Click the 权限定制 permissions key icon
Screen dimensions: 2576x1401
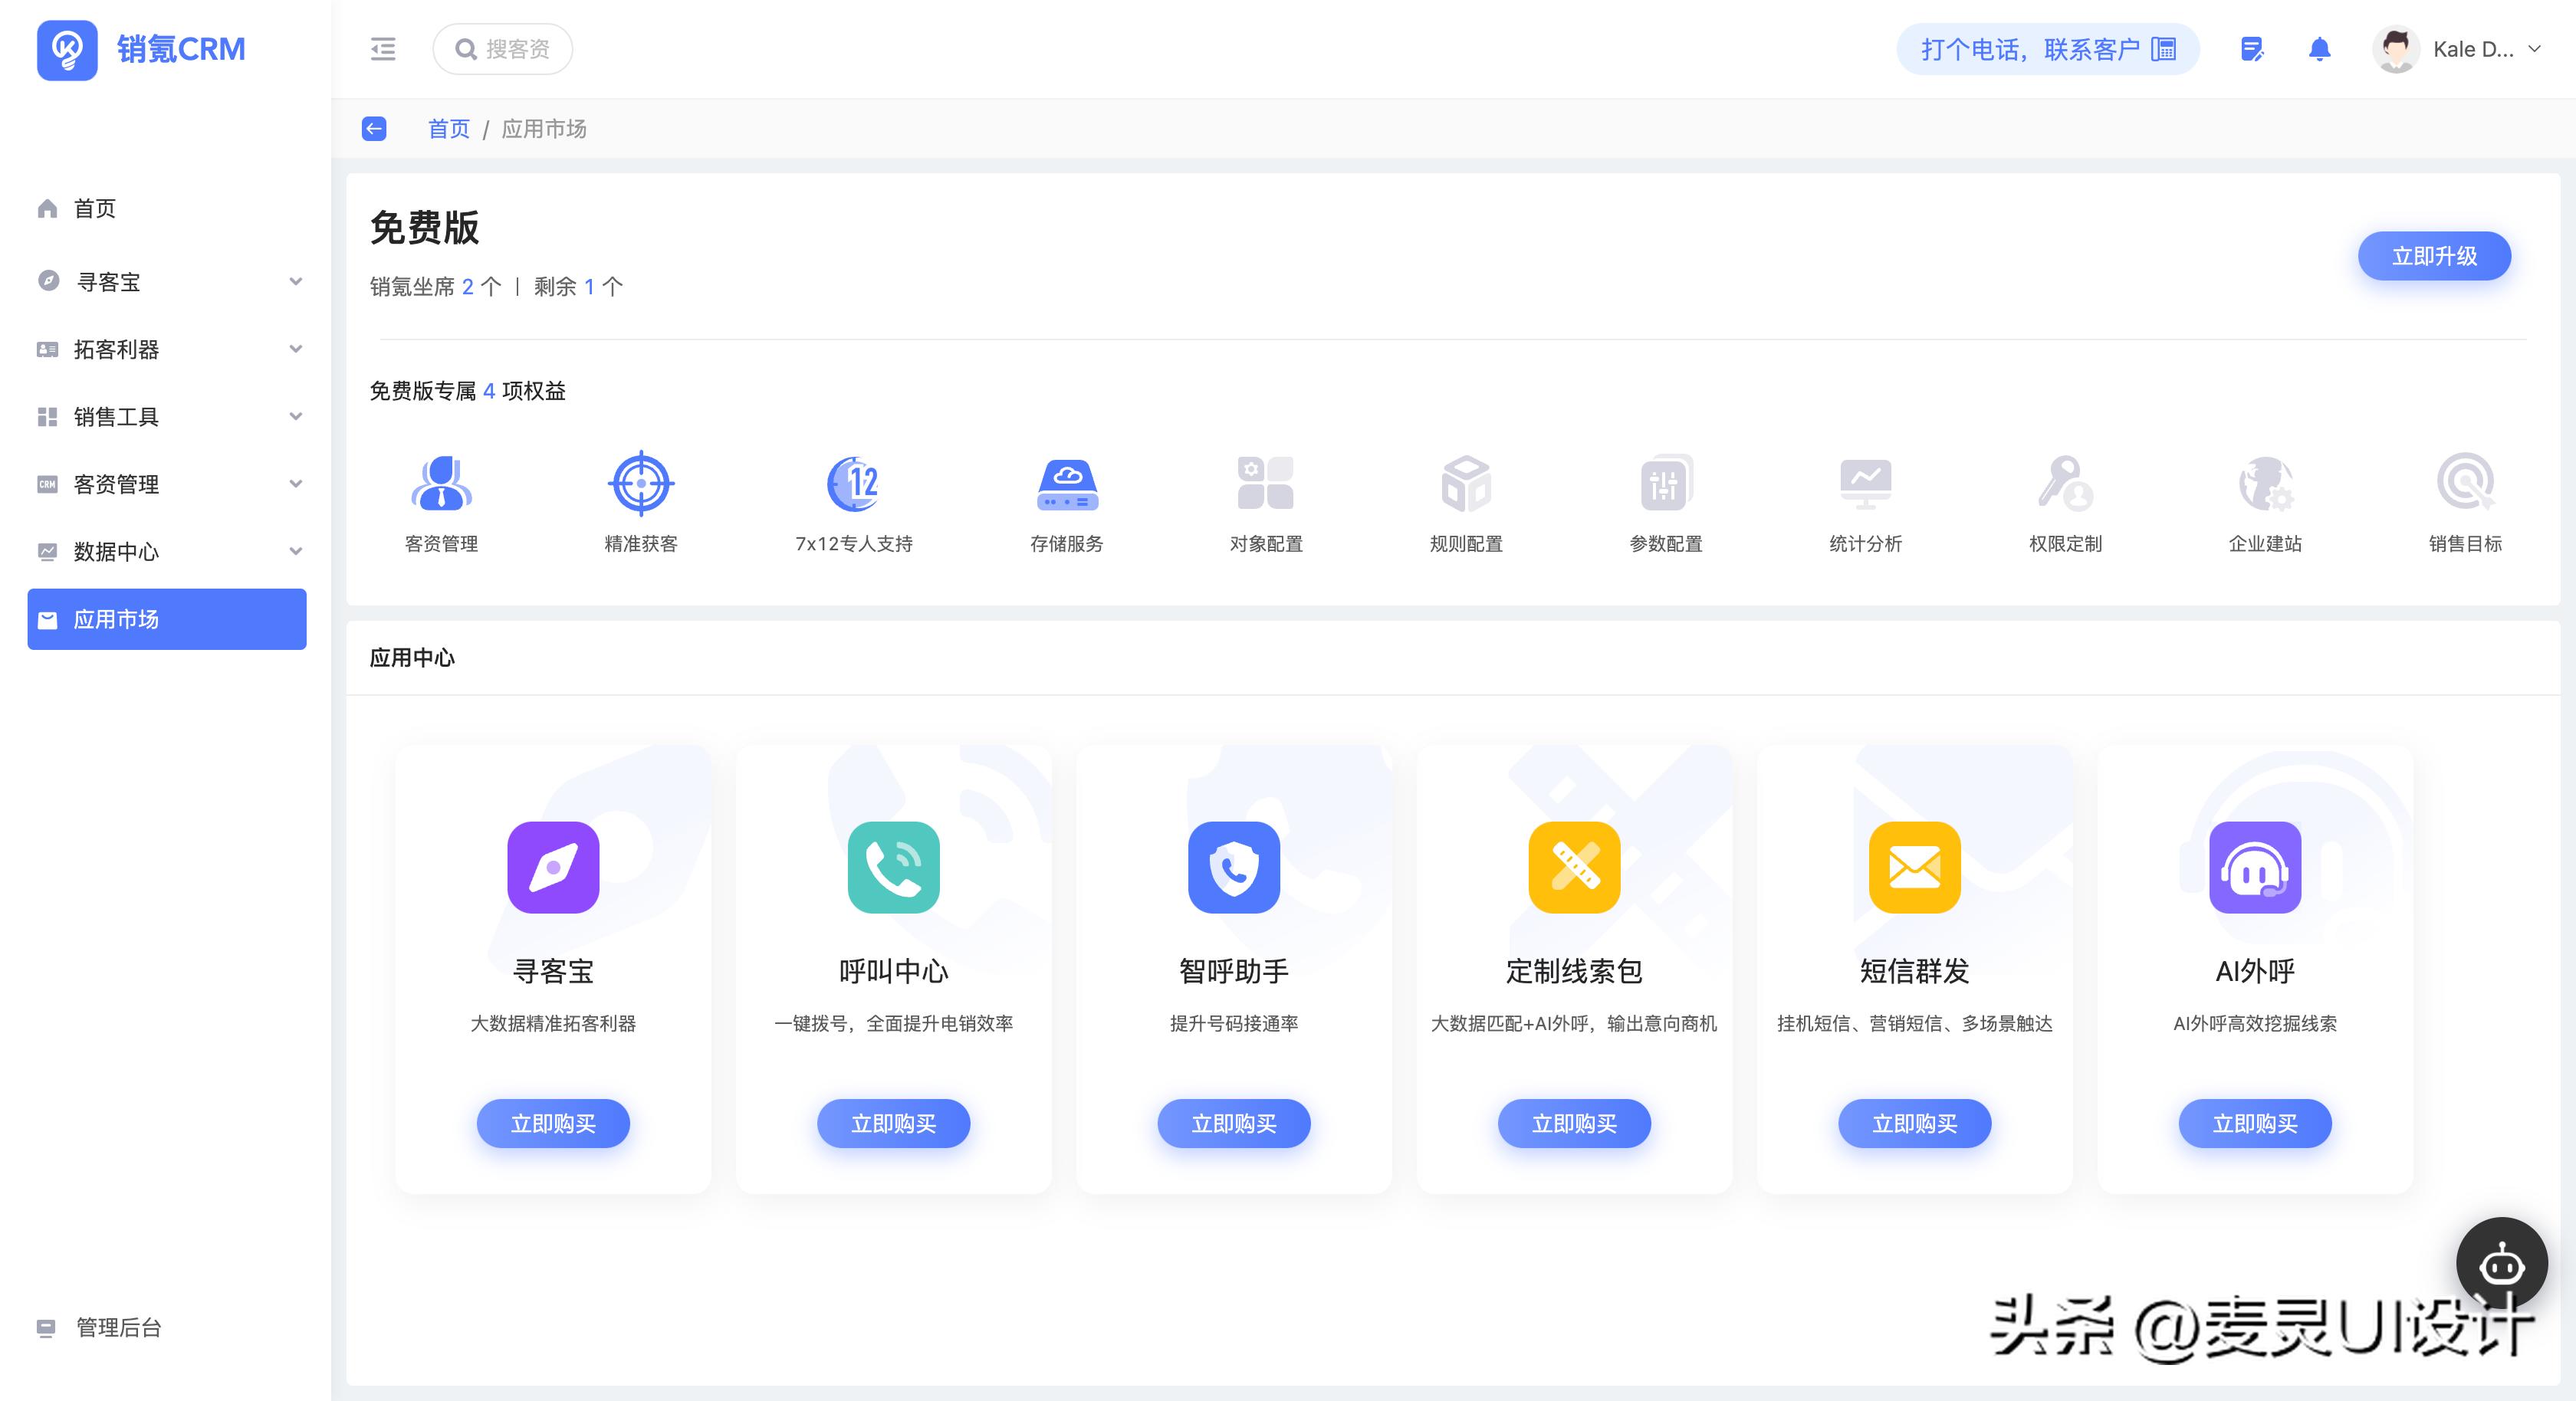click(2064, 484)
